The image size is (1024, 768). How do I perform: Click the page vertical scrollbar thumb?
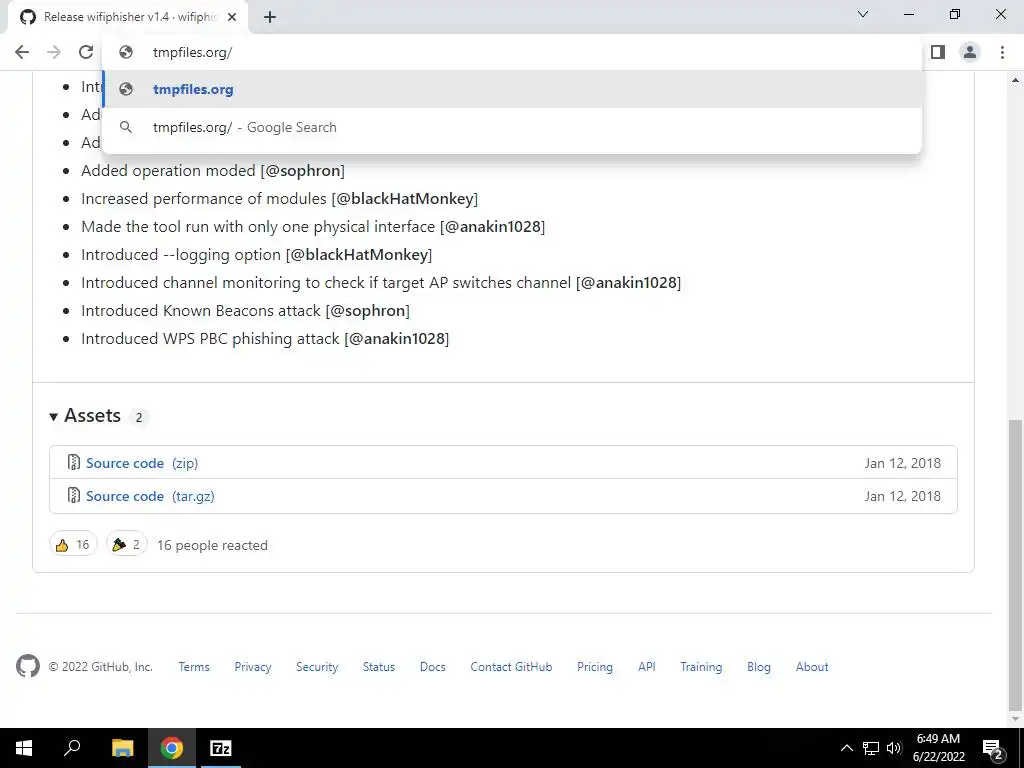click(1015, 565)
